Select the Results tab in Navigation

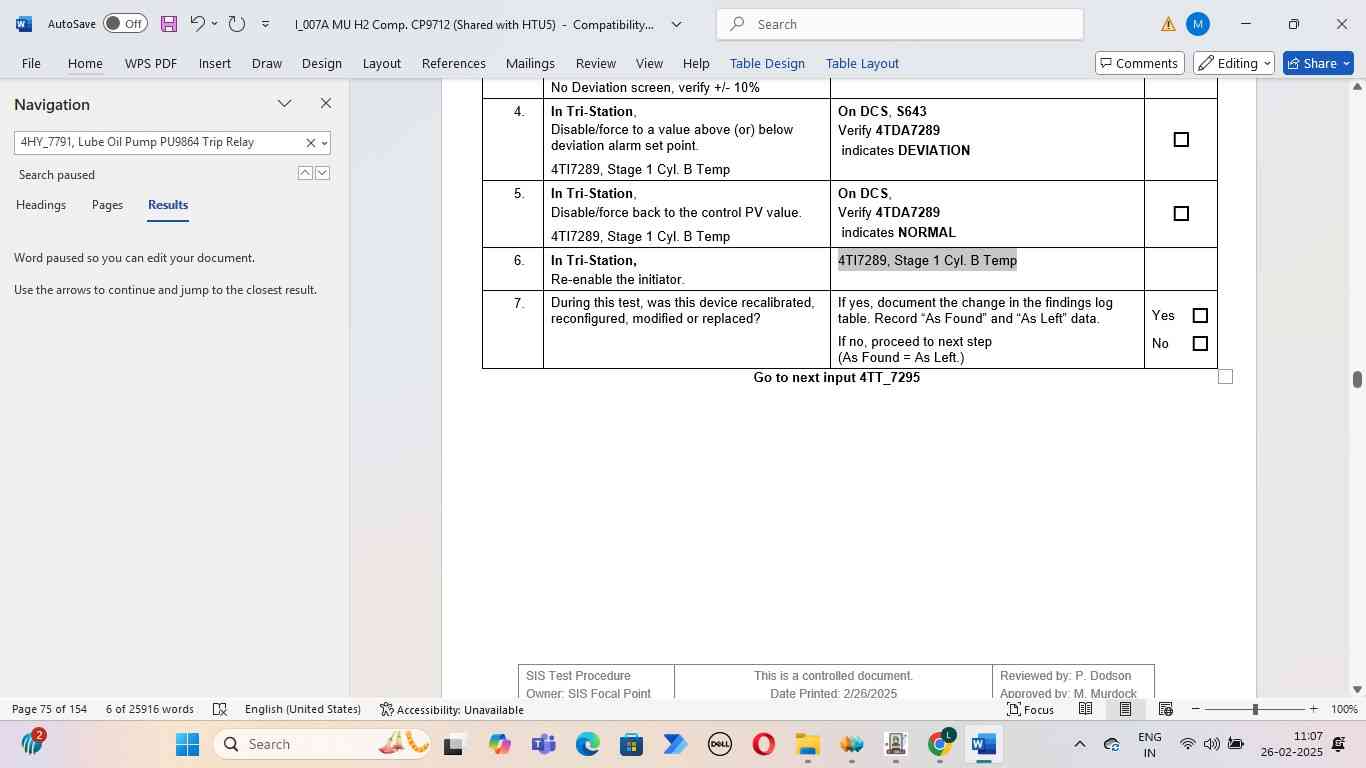(168, 205)
